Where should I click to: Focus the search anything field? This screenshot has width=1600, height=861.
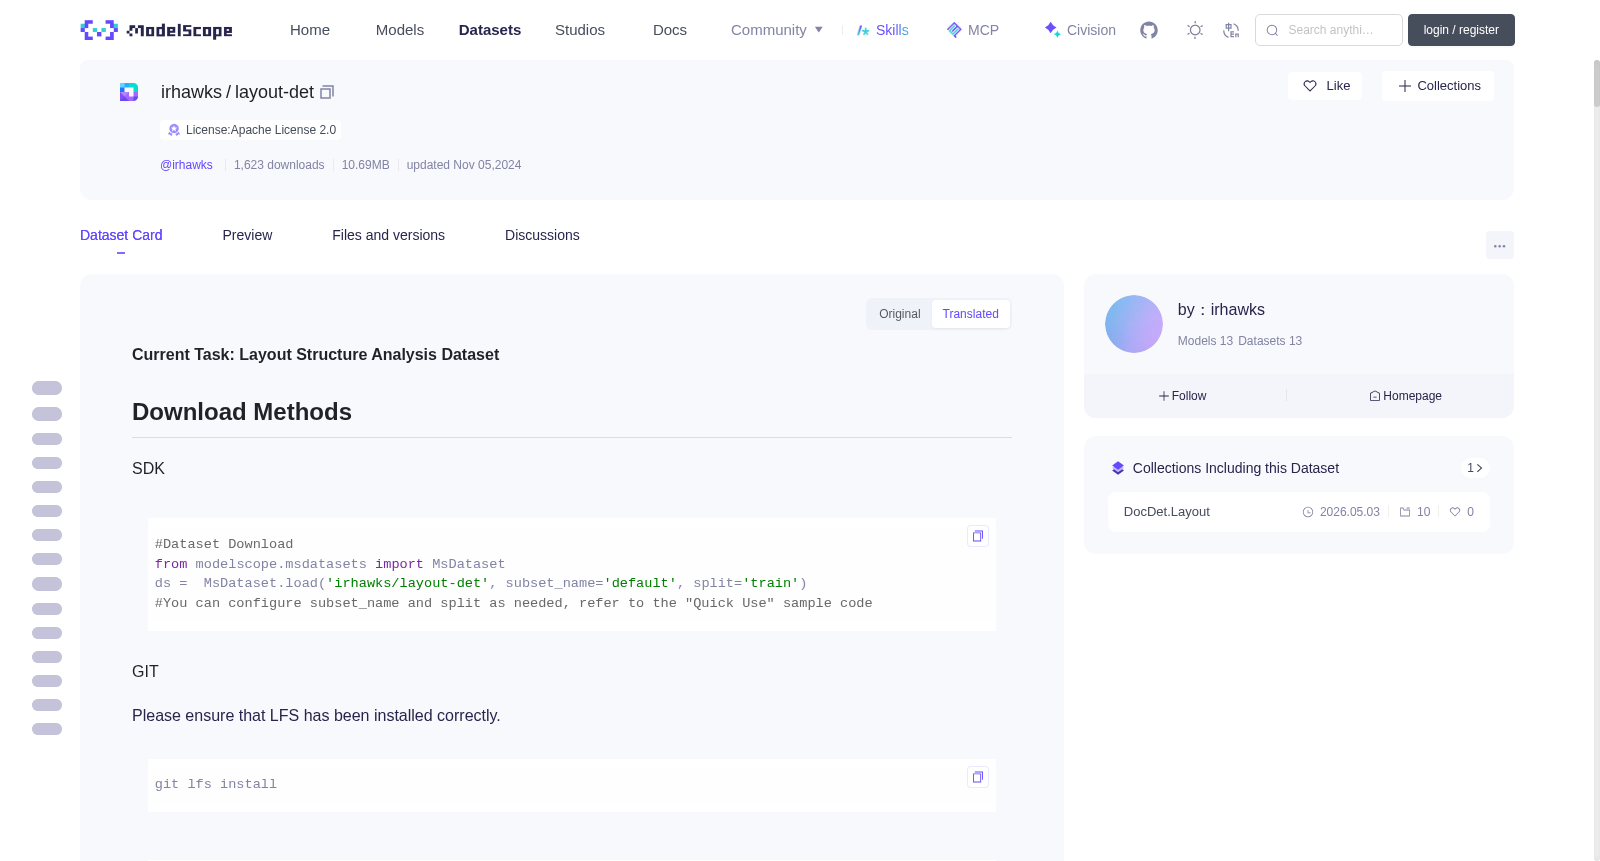click(x=1329, y=30)
